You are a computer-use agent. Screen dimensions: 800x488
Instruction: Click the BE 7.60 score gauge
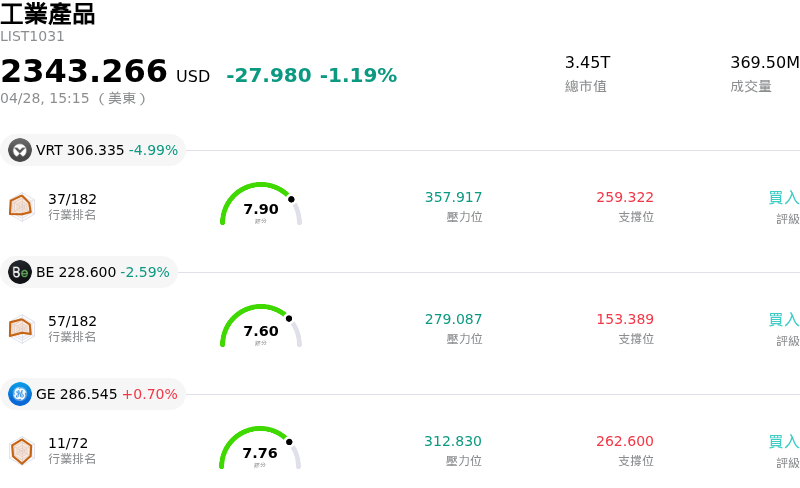pos(260,328)
